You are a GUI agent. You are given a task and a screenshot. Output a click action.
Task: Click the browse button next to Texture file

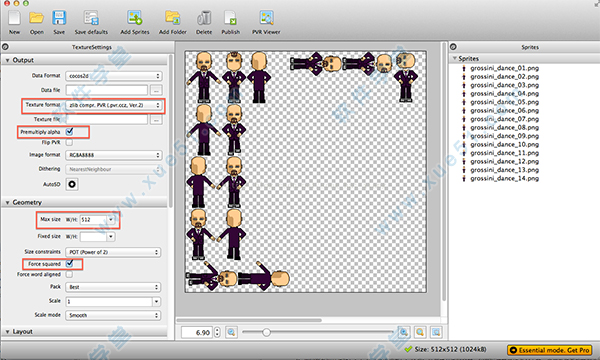tap(156, 120)
